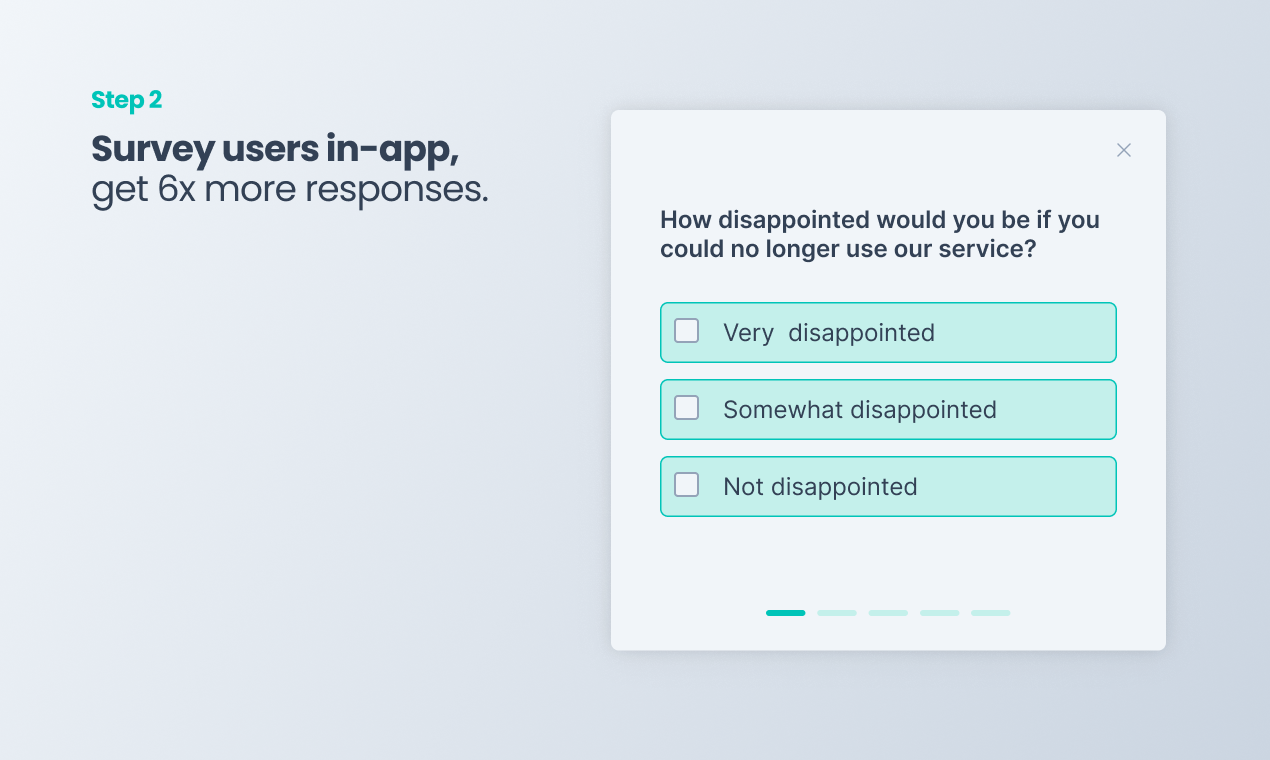Jump to fifth survey step indicator
This screenshot has width=1270, height=760.
(991, 613)
